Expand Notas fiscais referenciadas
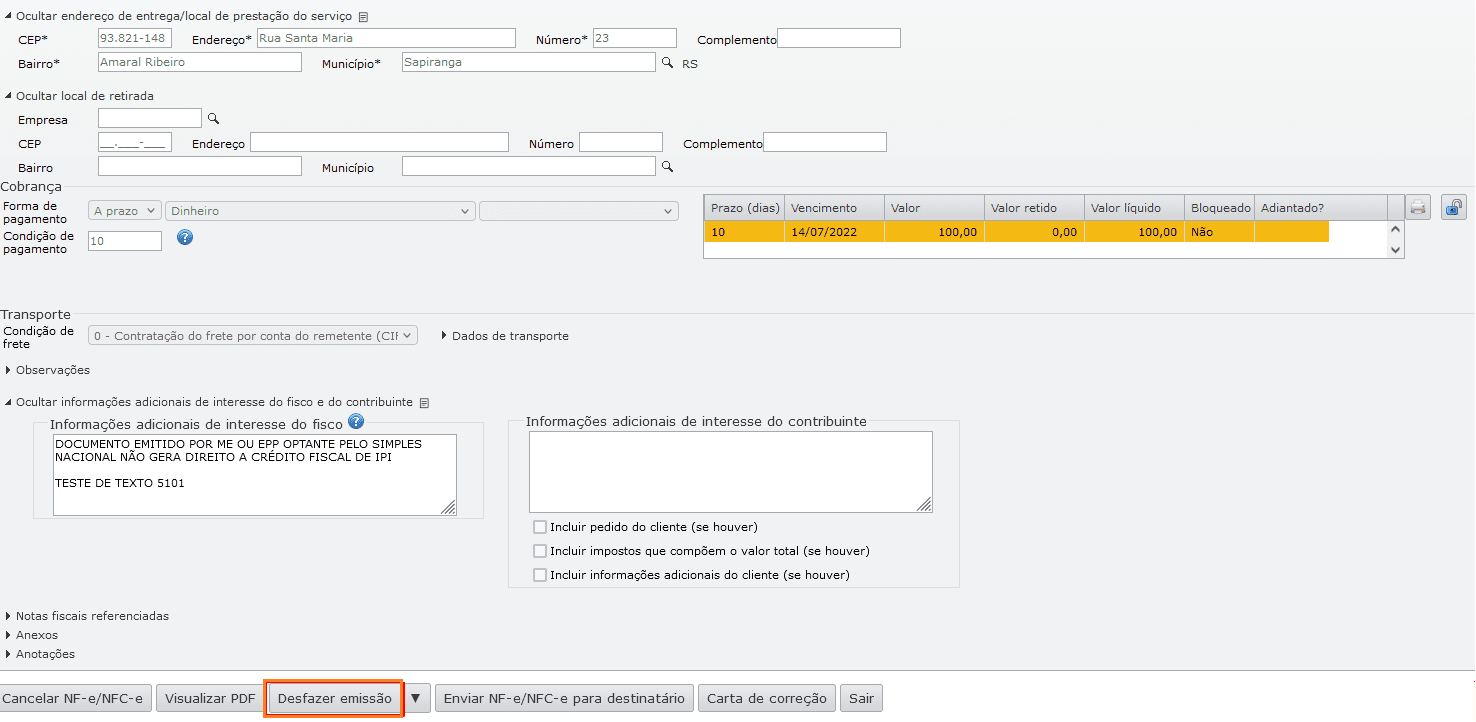Screen dimensions: 1476x722 [87, 616]
